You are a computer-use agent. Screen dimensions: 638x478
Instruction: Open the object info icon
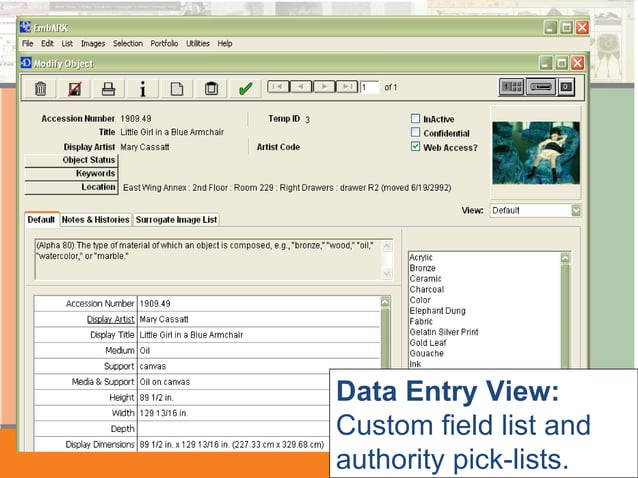click(142, 88)
